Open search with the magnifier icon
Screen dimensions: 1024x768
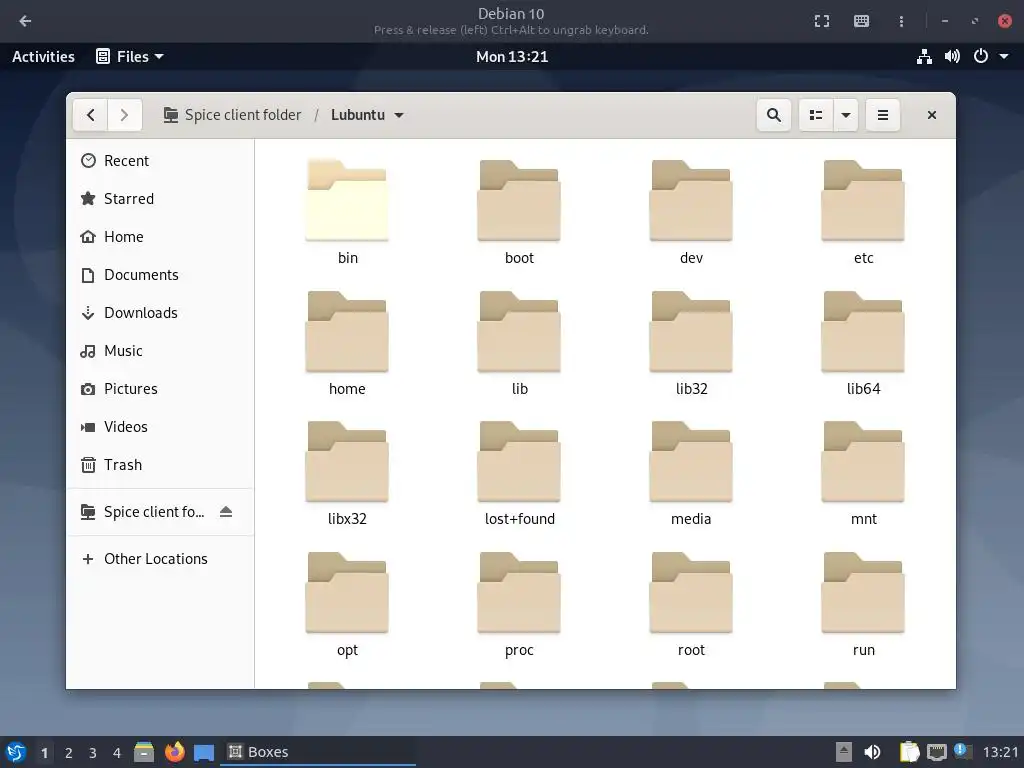(x=774, y=115)
